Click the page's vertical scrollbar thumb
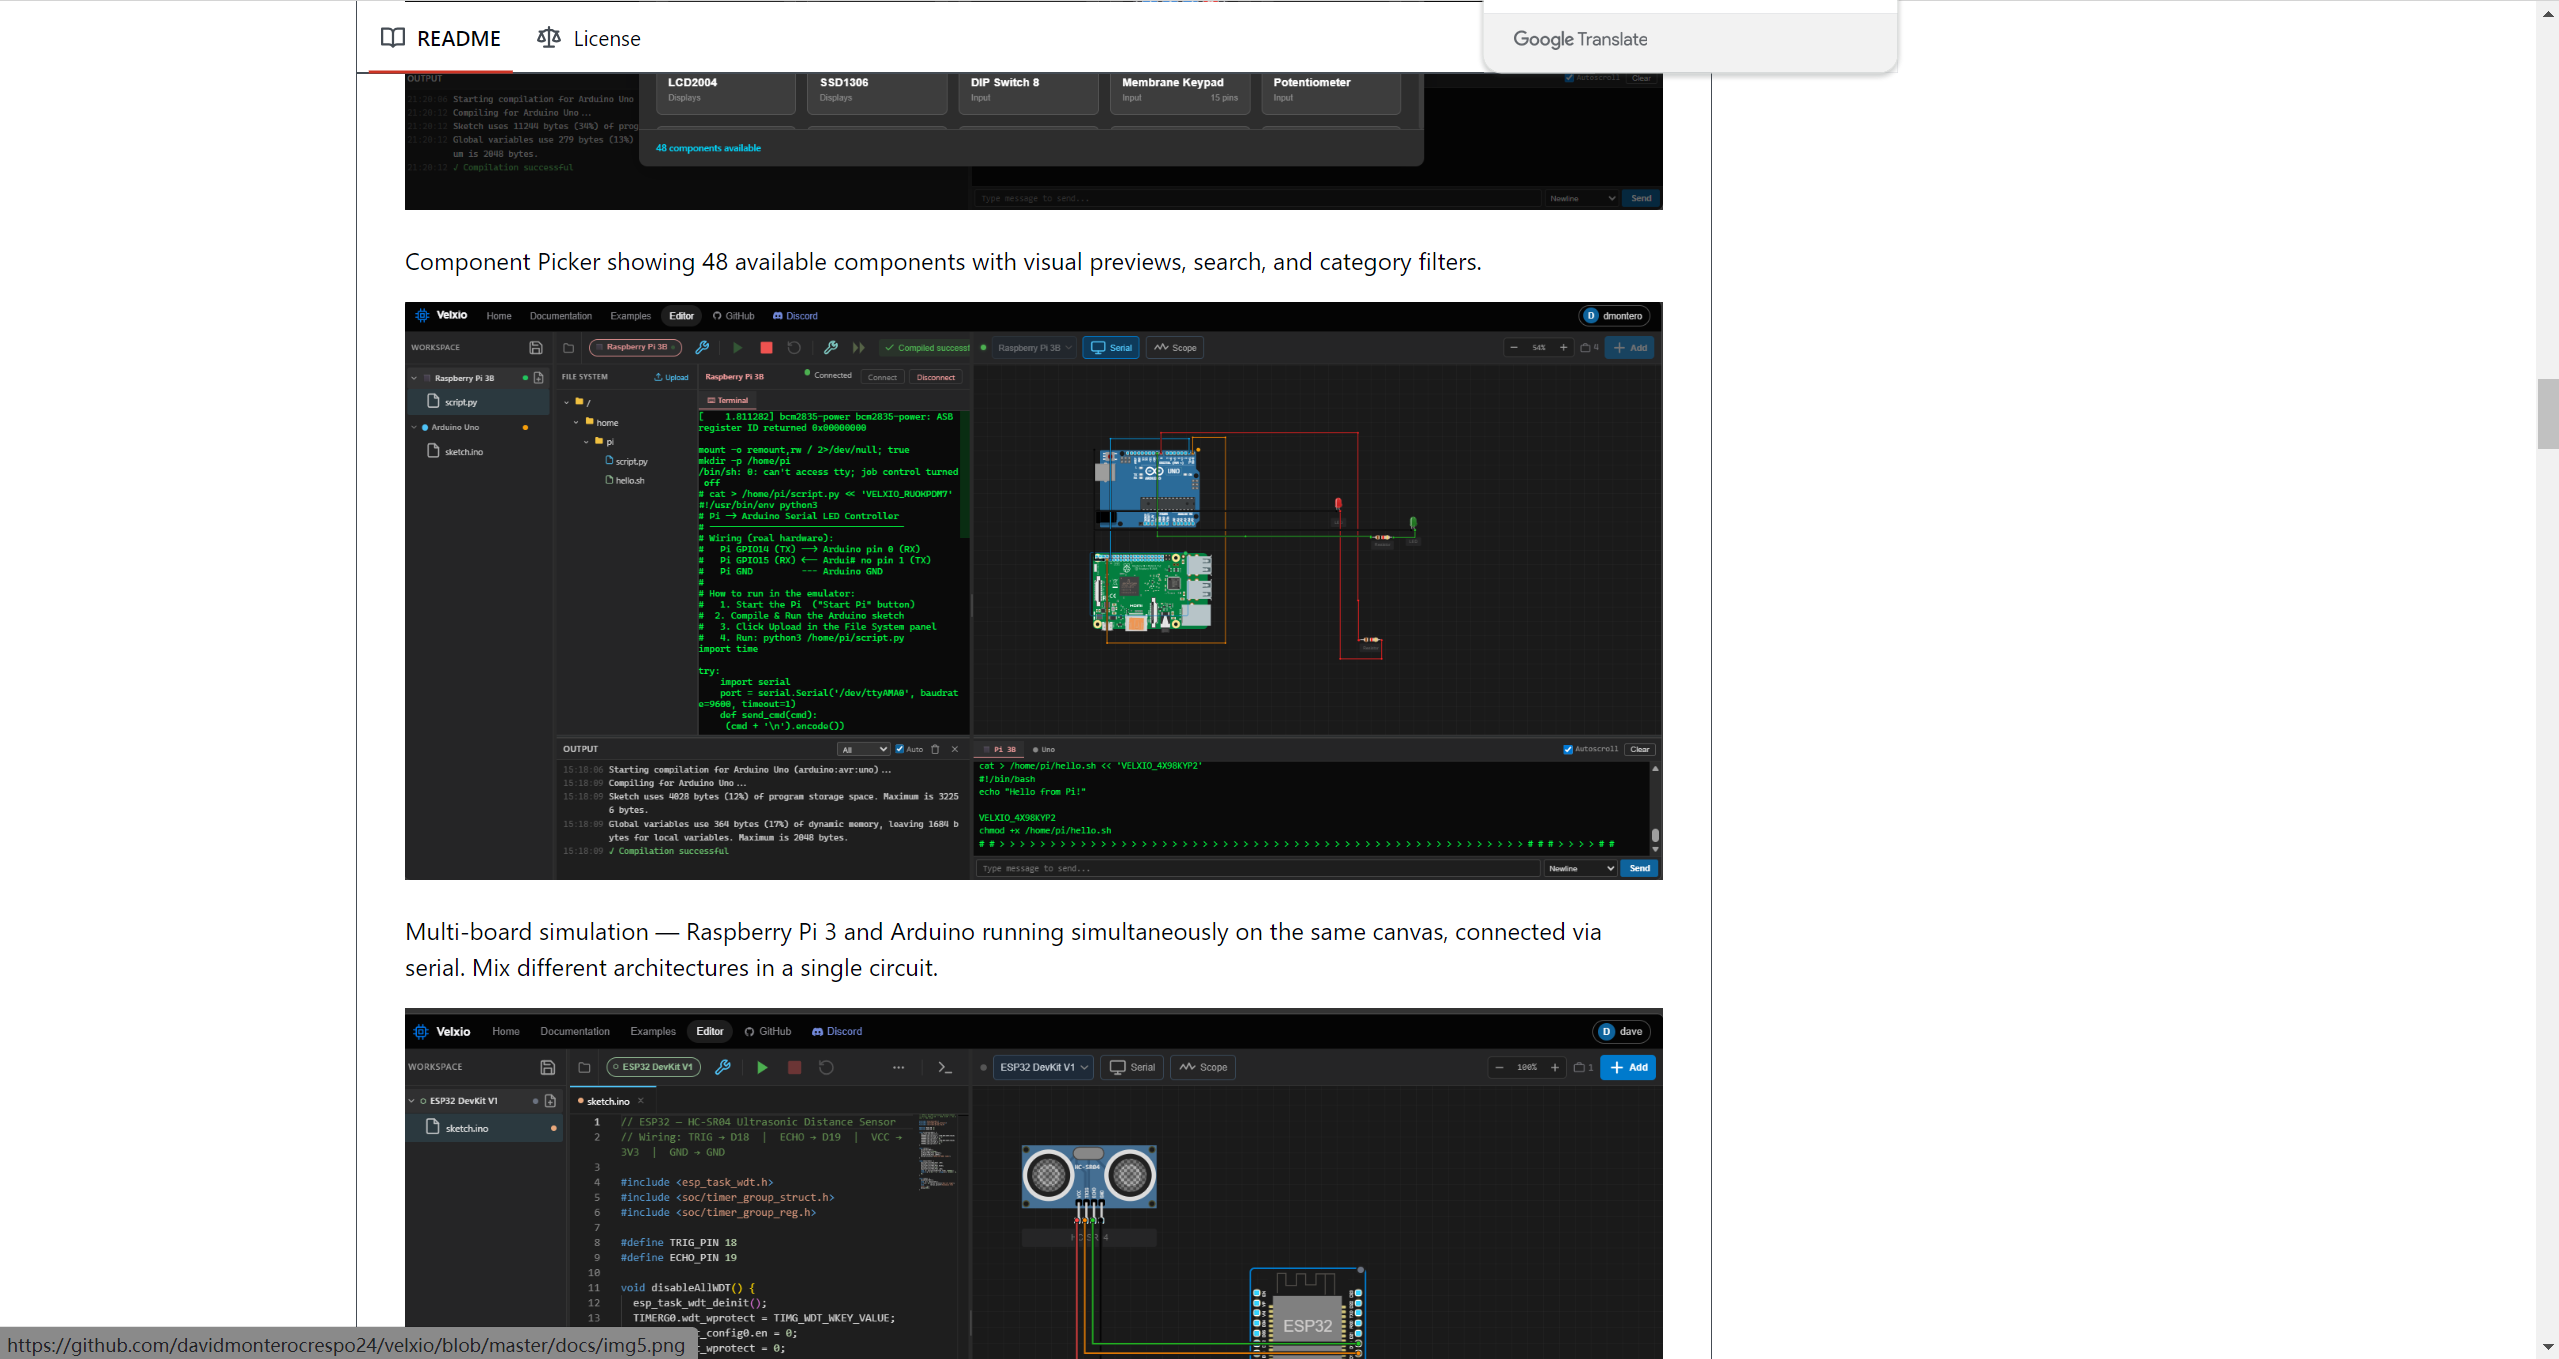Screen dimensions: 2559x1359 tap(2547, 414)
